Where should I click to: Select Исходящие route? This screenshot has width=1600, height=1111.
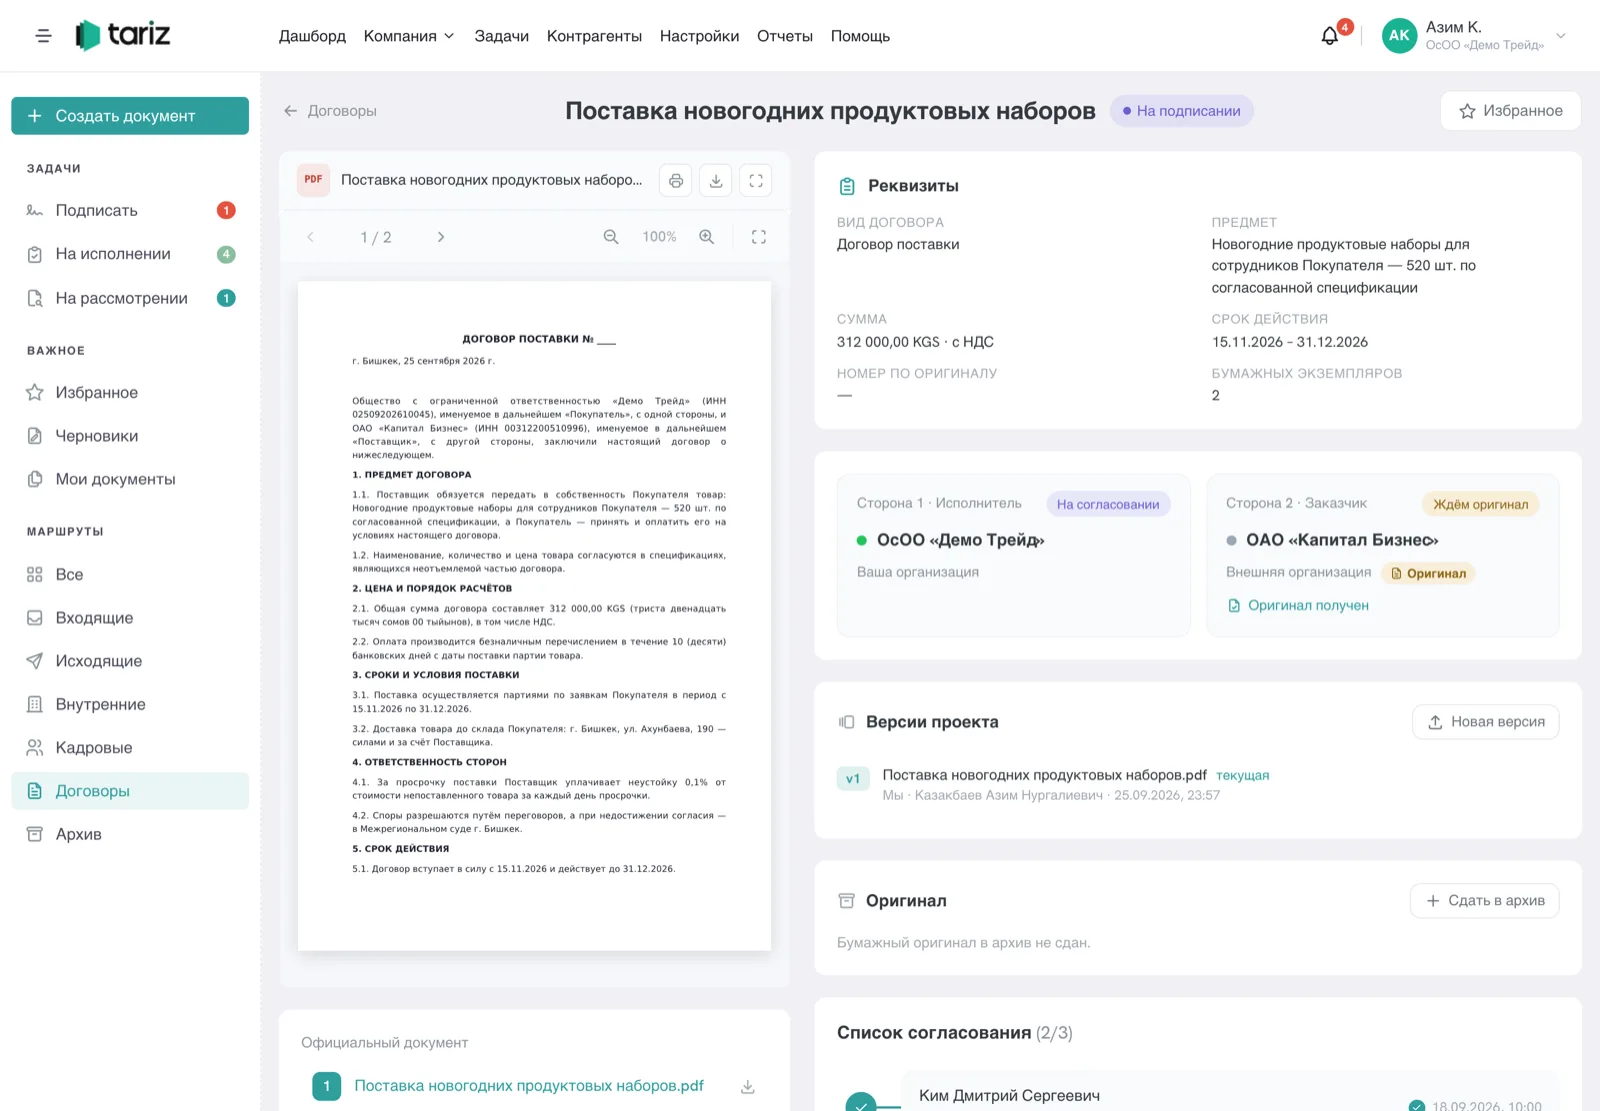130,661
